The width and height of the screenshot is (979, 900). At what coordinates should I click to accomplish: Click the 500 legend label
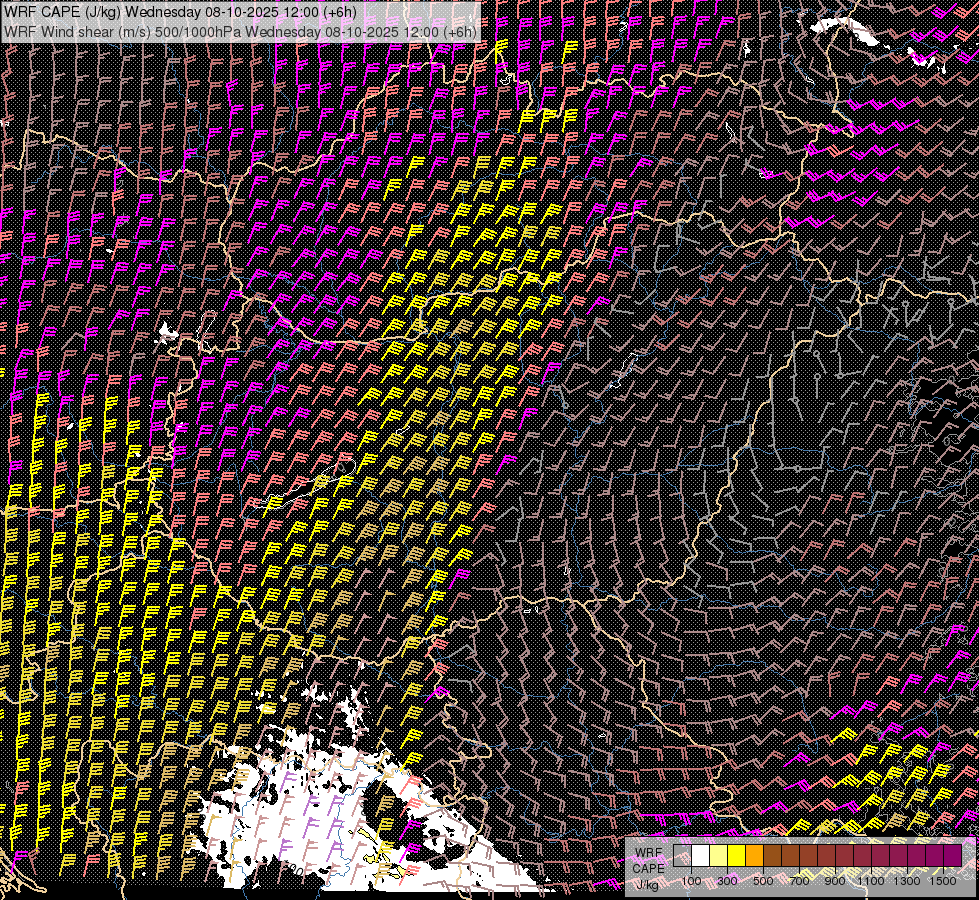(763, 881)
